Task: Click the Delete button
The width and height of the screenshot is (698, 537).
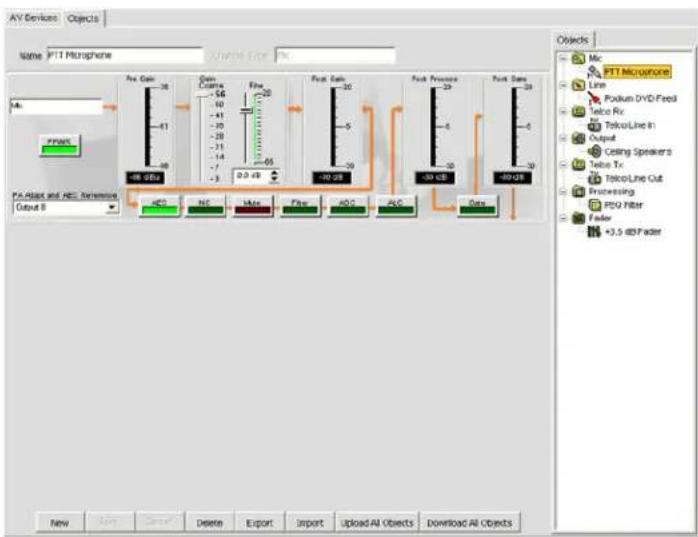Action: 210,523
